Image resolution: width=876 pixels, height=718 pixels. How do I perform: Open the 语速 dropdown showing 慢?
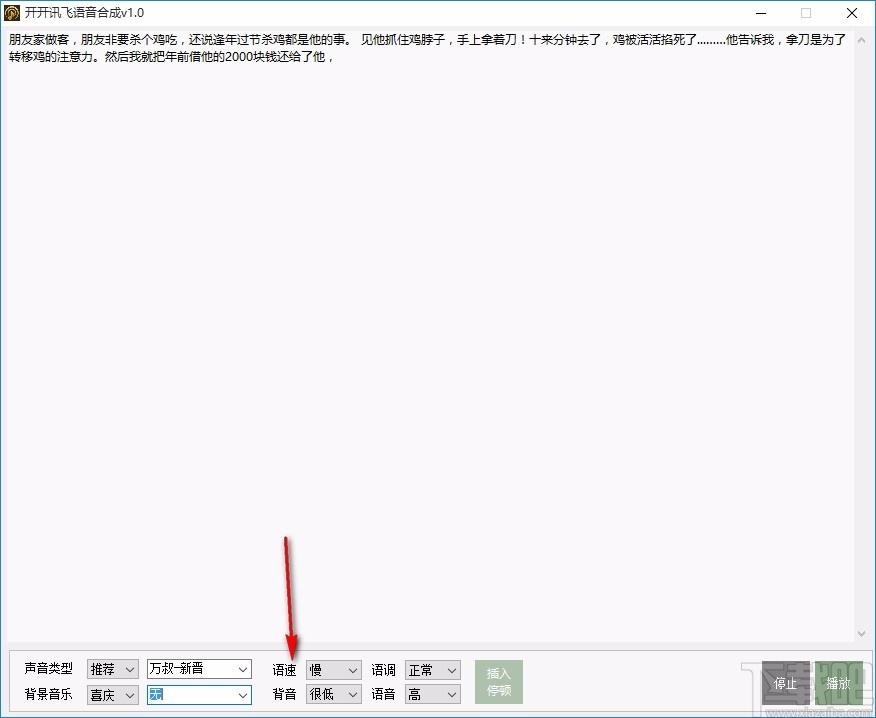[x=333, y=669]
